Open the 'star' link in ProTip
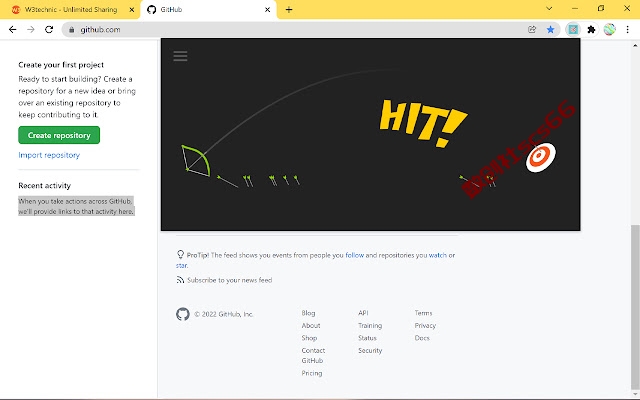Screen dimensions: 640x400 (181, 265)
